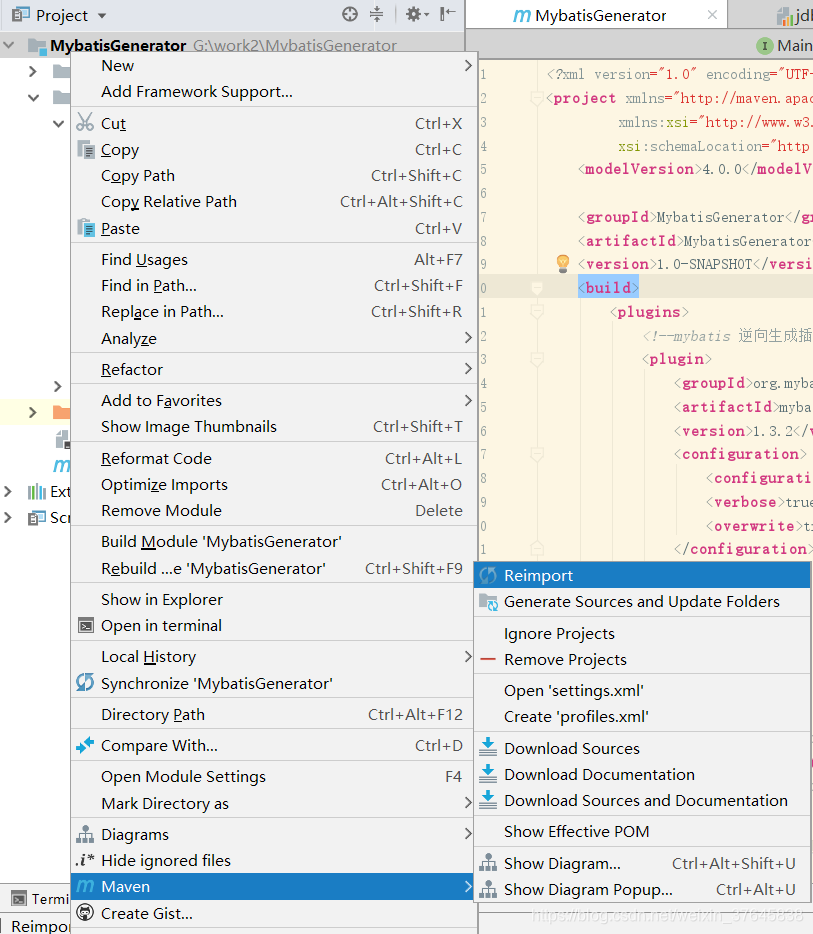This screenshot has height=934, width=813.
Task: Switch to the MybatisGenerator editor tab
Action: [x=596, y=15]
